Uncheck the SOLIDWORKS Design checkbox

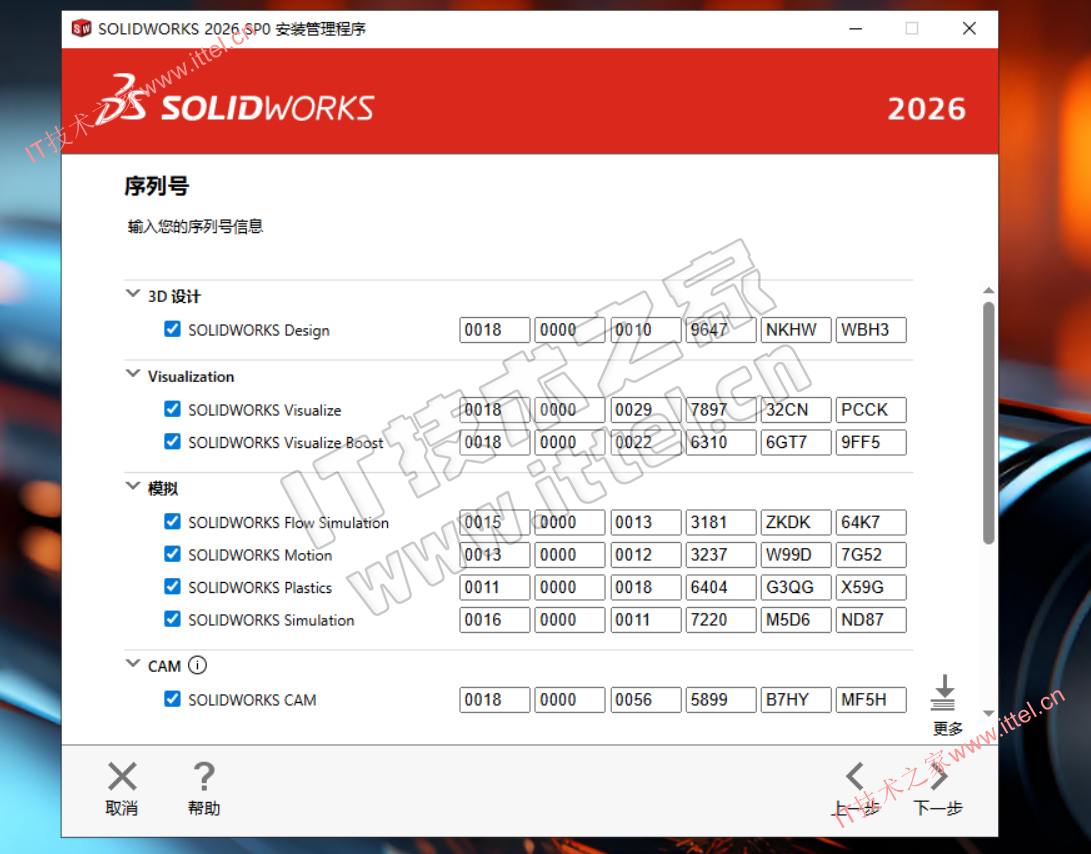(173, 329)
